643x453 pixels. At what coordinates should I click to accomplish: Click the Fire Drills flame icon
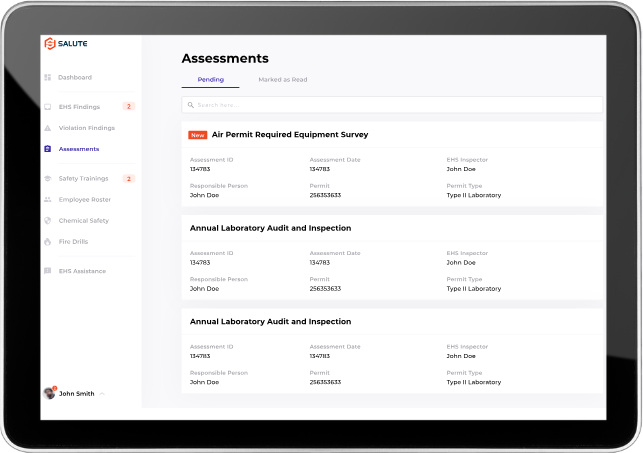[x=48, y=241]
